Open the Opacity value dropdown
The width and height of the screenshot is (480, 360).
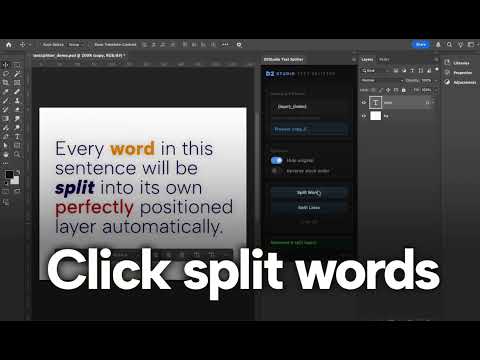(x=436, y=80)
